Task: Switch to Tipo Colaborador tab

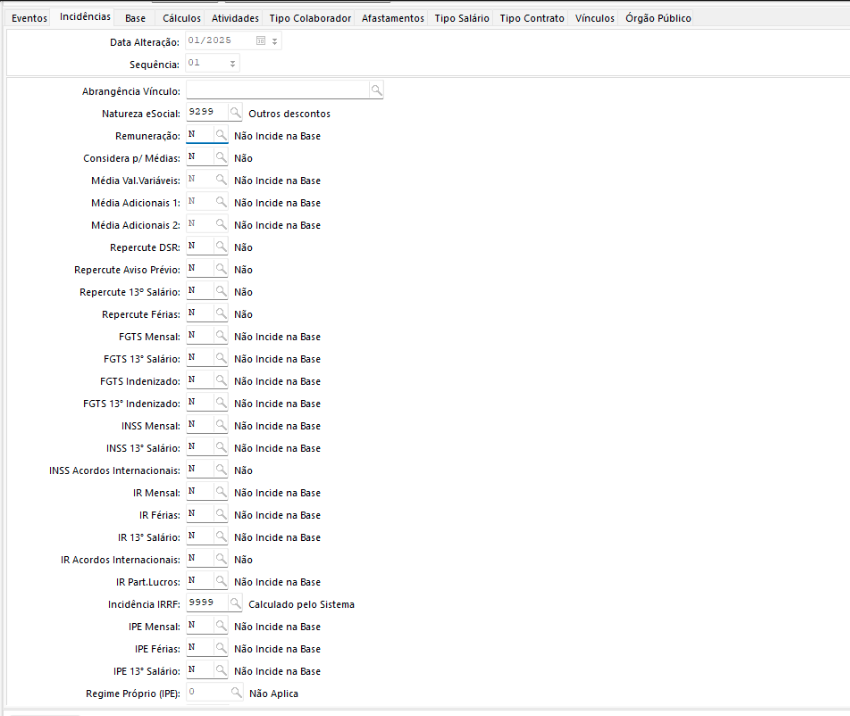Action: point(310,18)
